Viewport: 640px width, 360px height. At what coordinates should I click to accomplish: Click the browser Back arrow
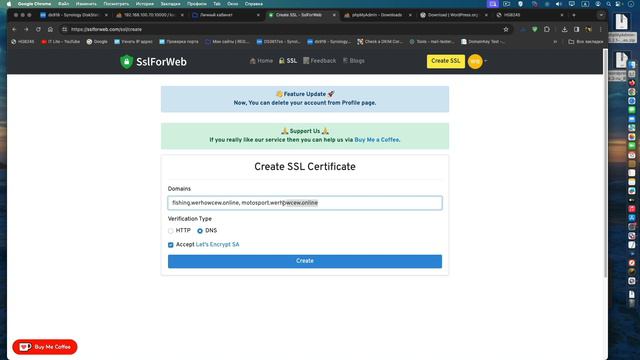pos(14,29)
